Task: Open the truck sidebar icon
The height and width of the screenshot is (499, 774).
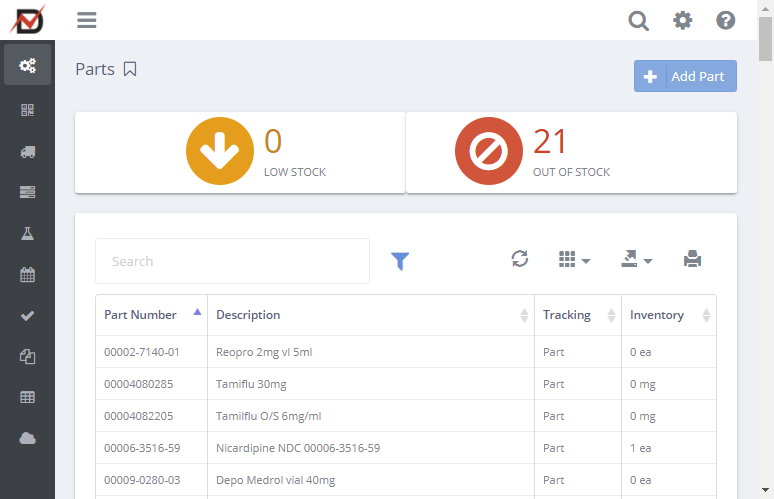Action: [28, 152]
